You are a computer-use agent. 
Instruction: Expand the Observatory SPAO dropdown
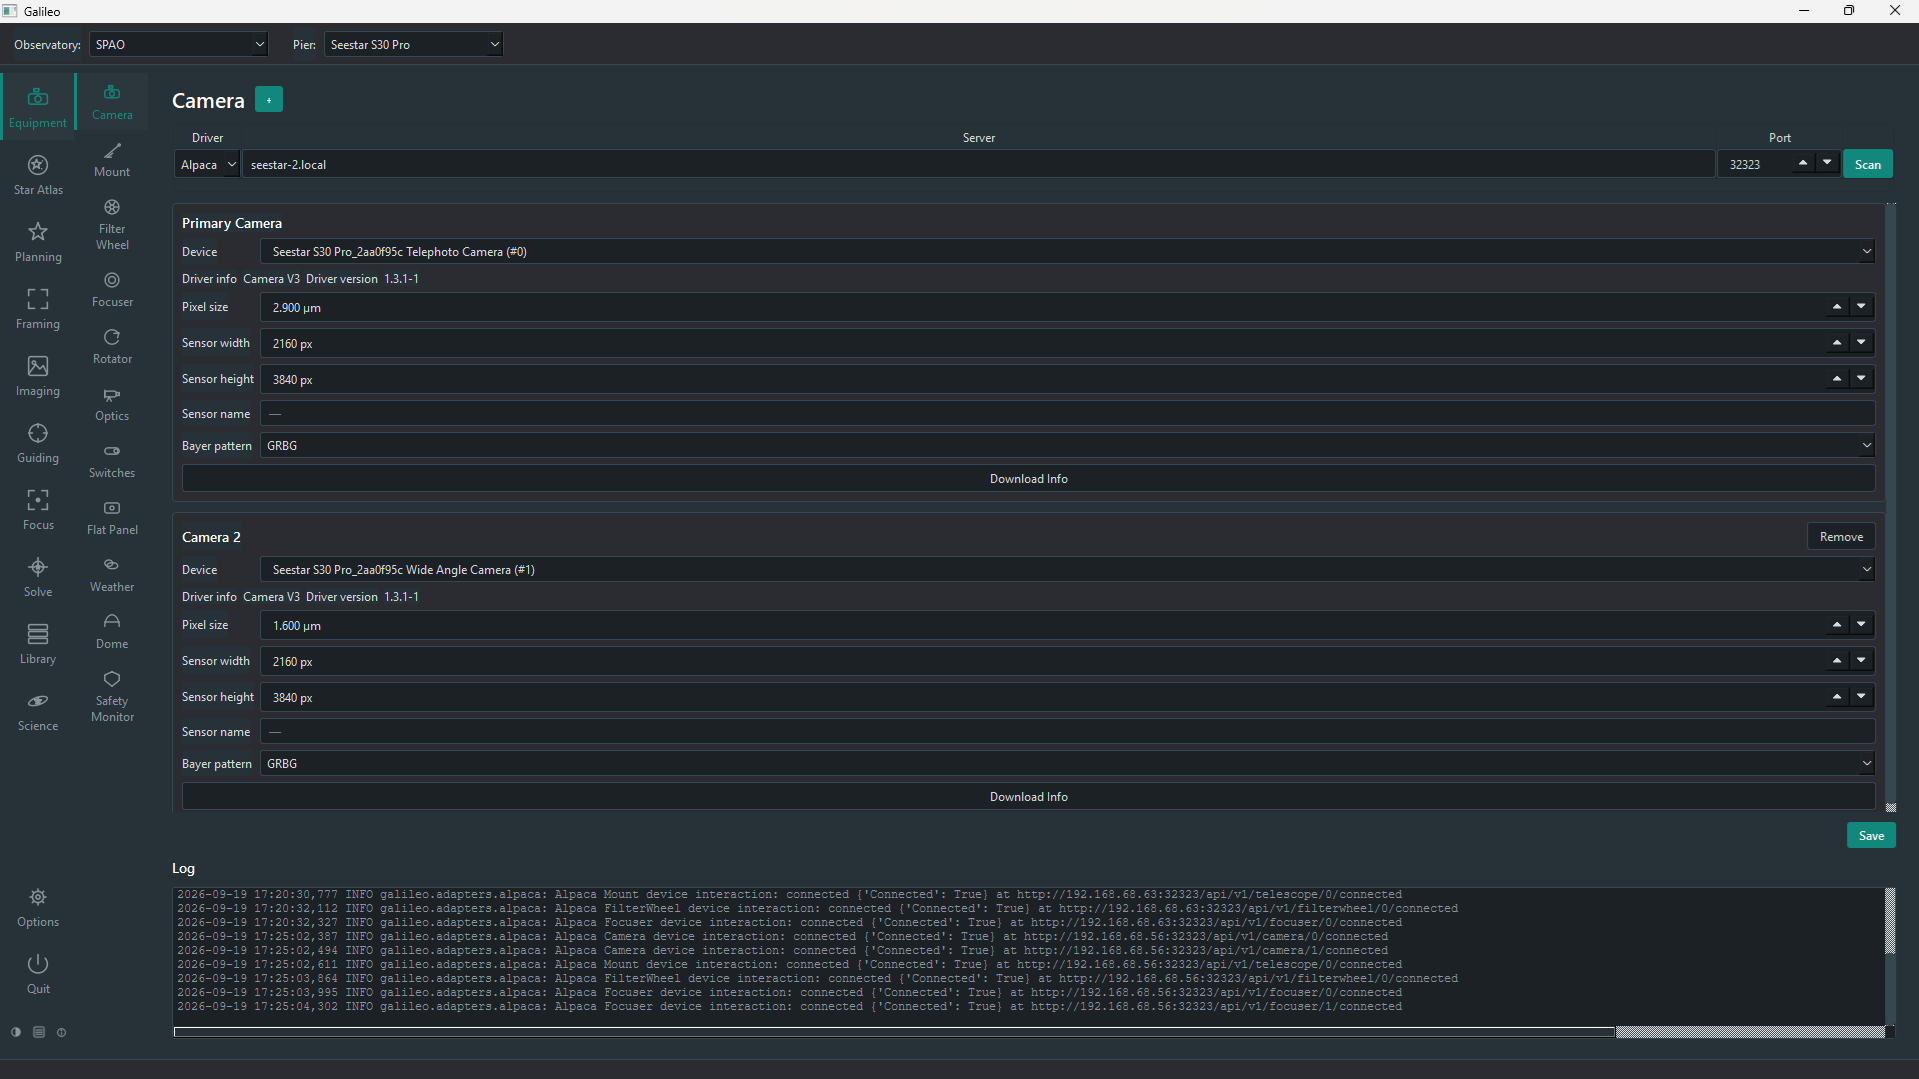point(179,44)
